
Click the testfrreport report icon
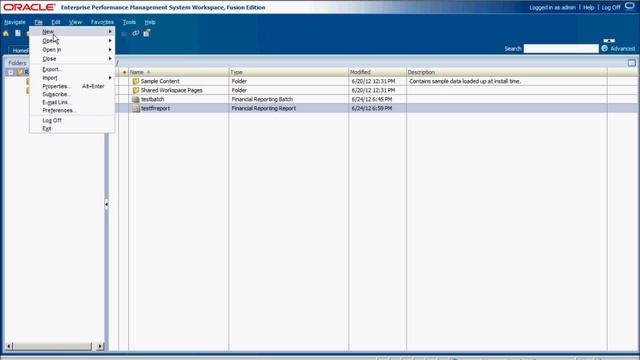click(x=136, y=108)
